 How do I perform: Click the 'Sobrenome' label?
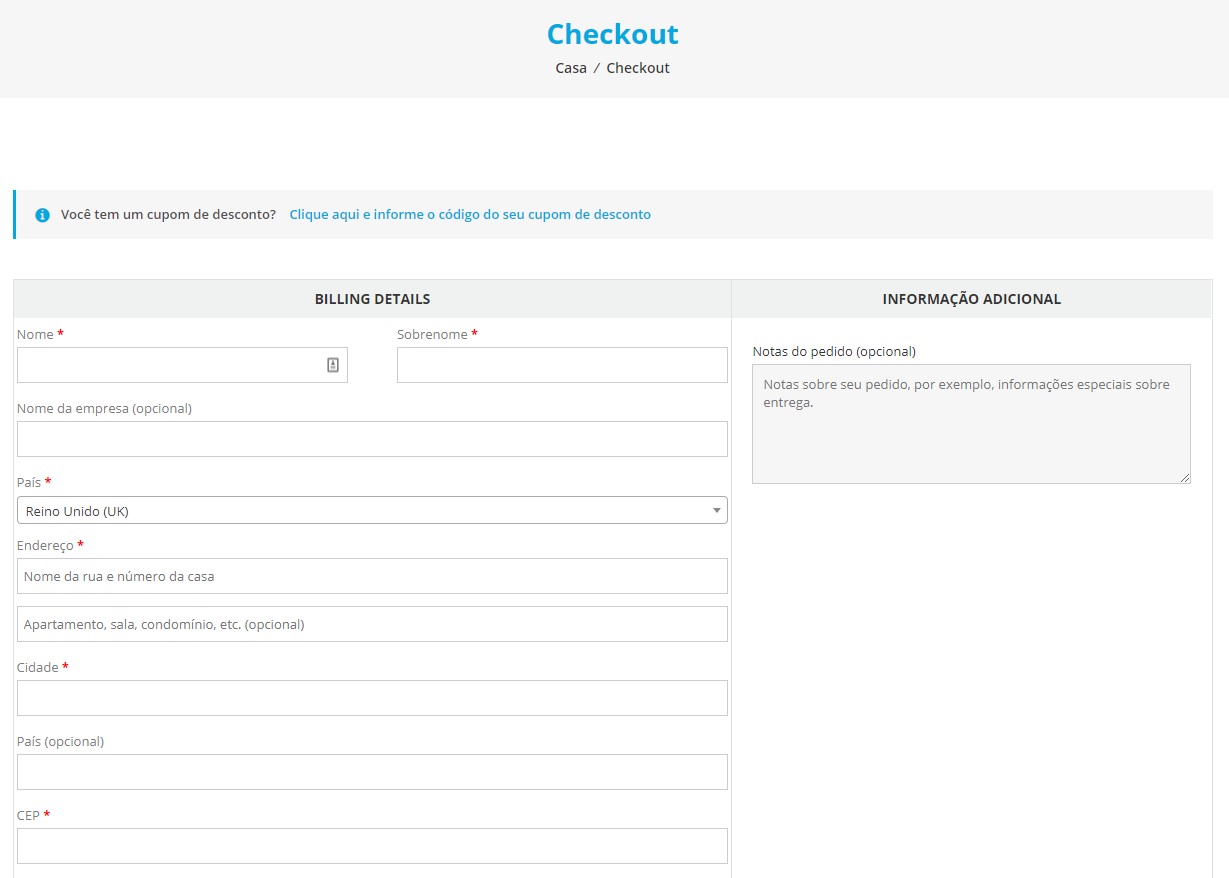[x=437, y=334]
